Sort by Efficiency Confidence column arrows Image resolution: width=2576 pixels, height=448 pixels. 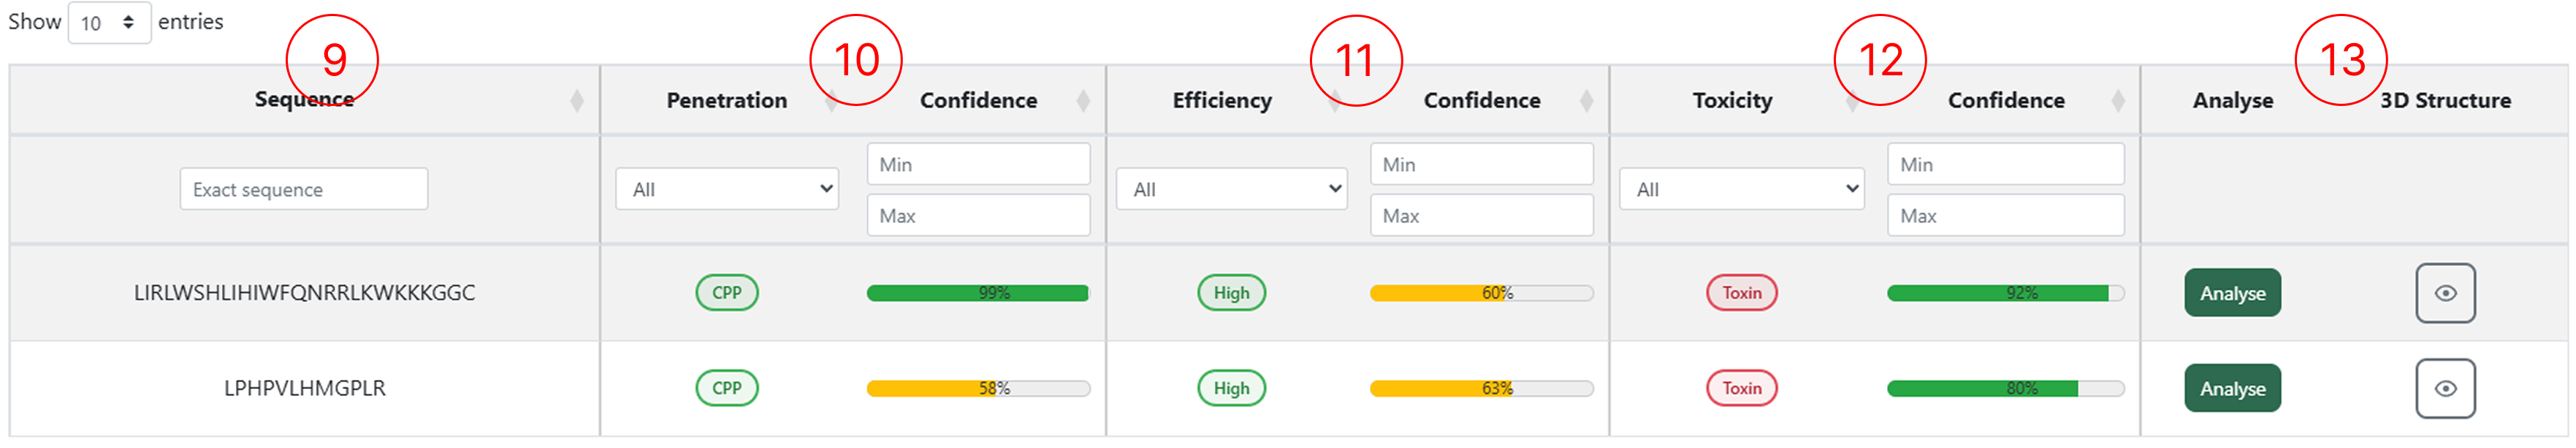click(x=1585, y=100)
